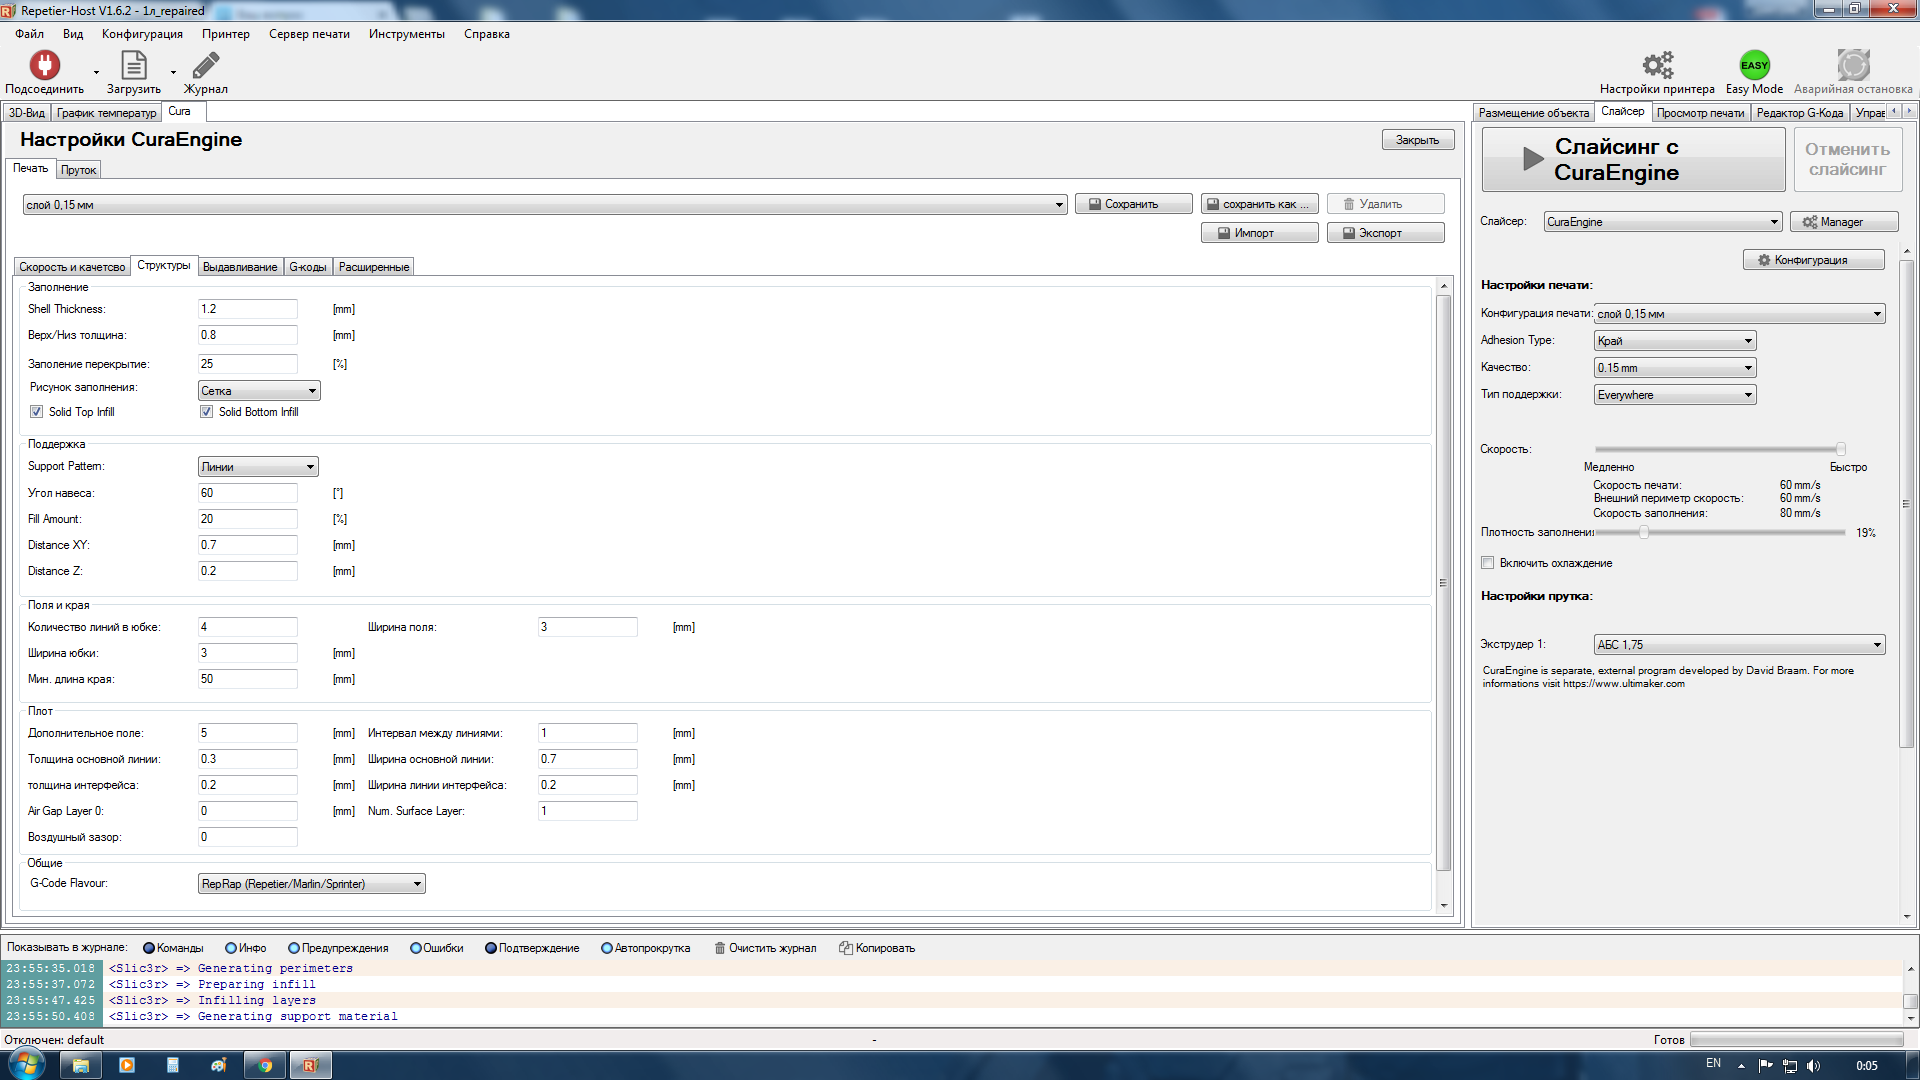
Task: Click the Закрыть button
Action: [x=1417, y=140]
